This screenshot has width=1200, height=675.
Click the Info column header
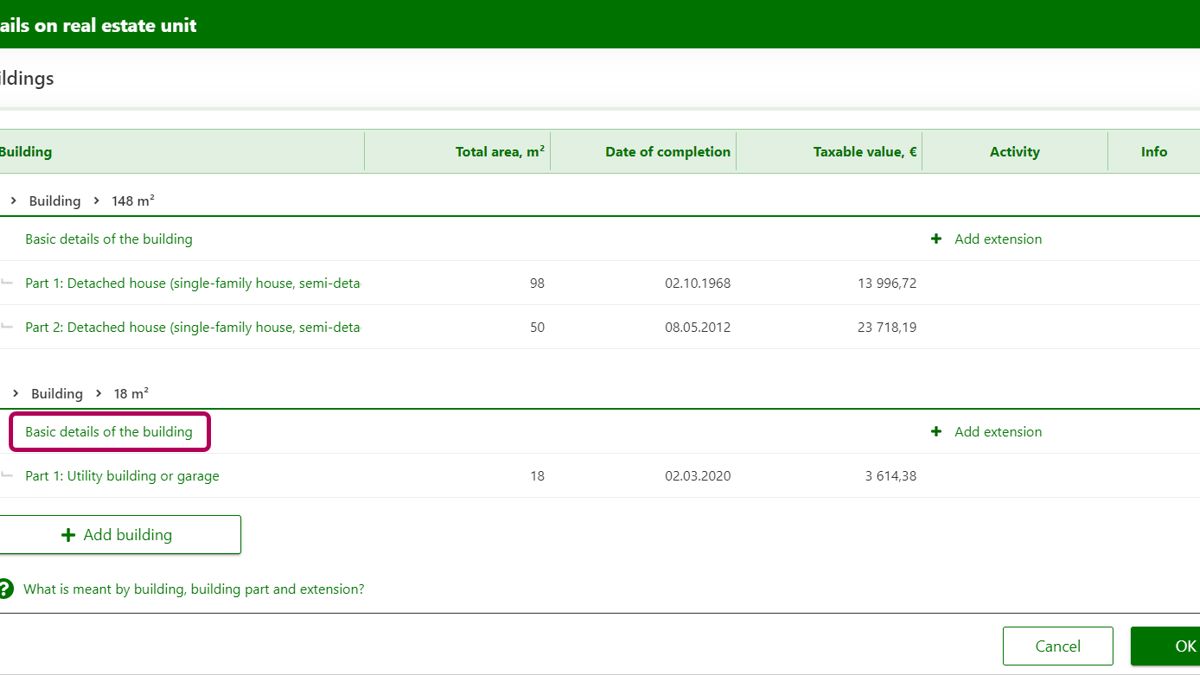tap(1153, 152)
